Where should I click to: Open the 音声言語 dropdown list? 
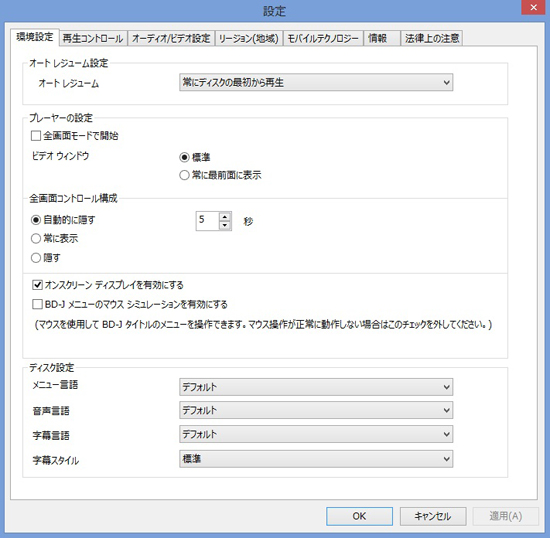tap(316, 410)
